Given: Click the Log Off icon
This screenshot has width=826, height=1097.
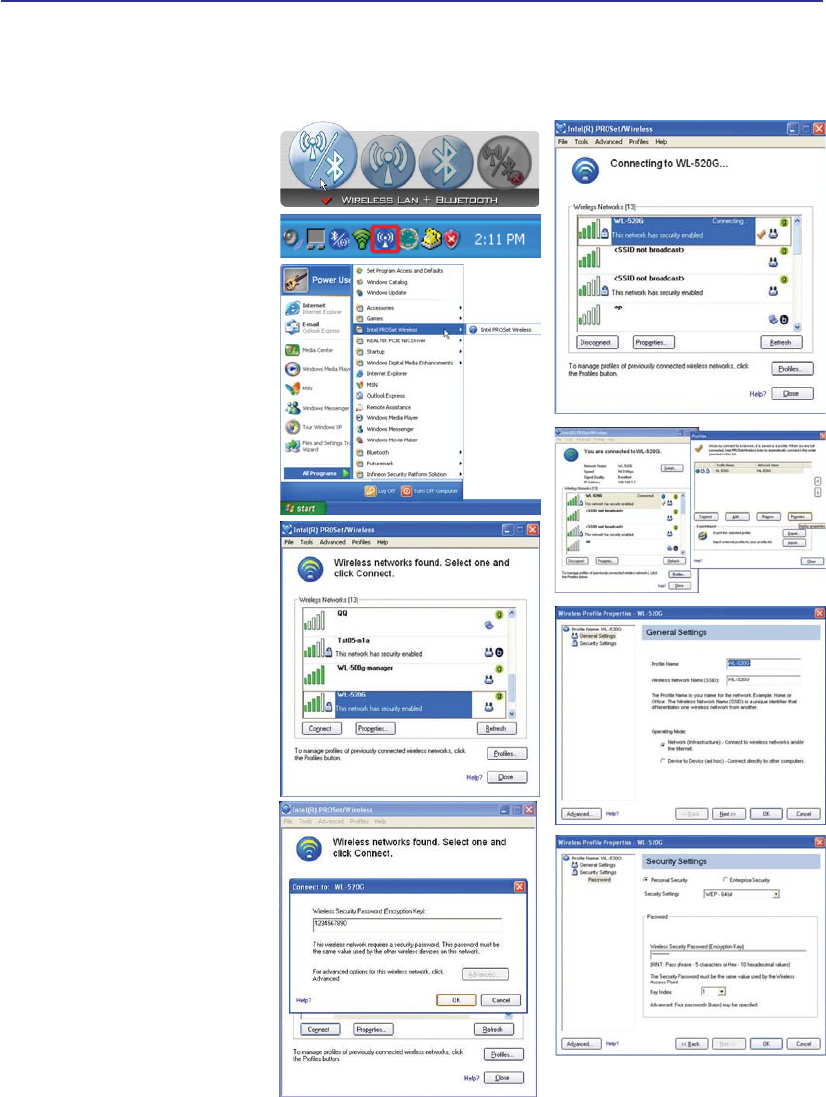Looking at the screenshot, I should 371,491.
